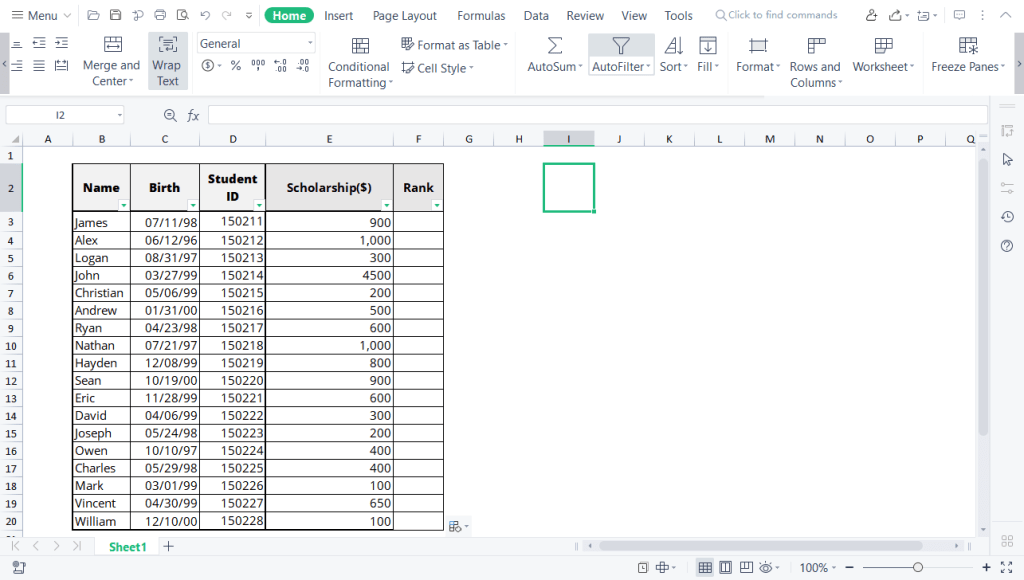This screenshot has width=1024, height=580.
Task: Click the print icon in quick access toolbar
Action: (160, 16)
